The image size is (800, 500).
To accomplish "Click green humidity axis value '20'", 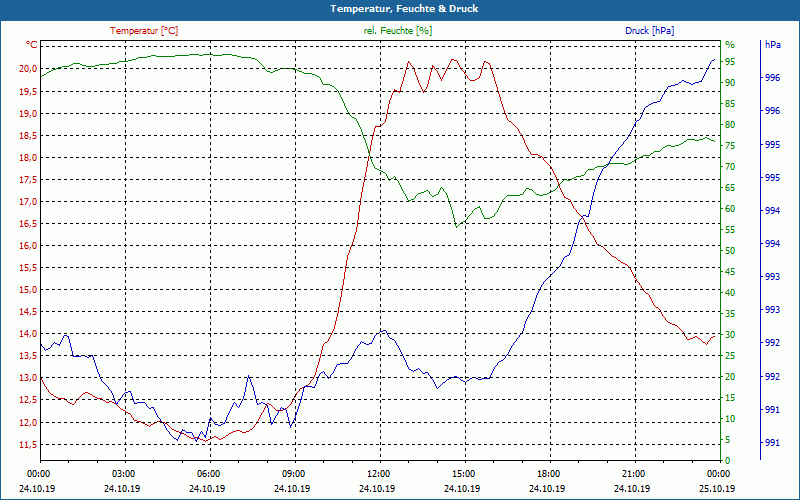I will pos(730,377).
